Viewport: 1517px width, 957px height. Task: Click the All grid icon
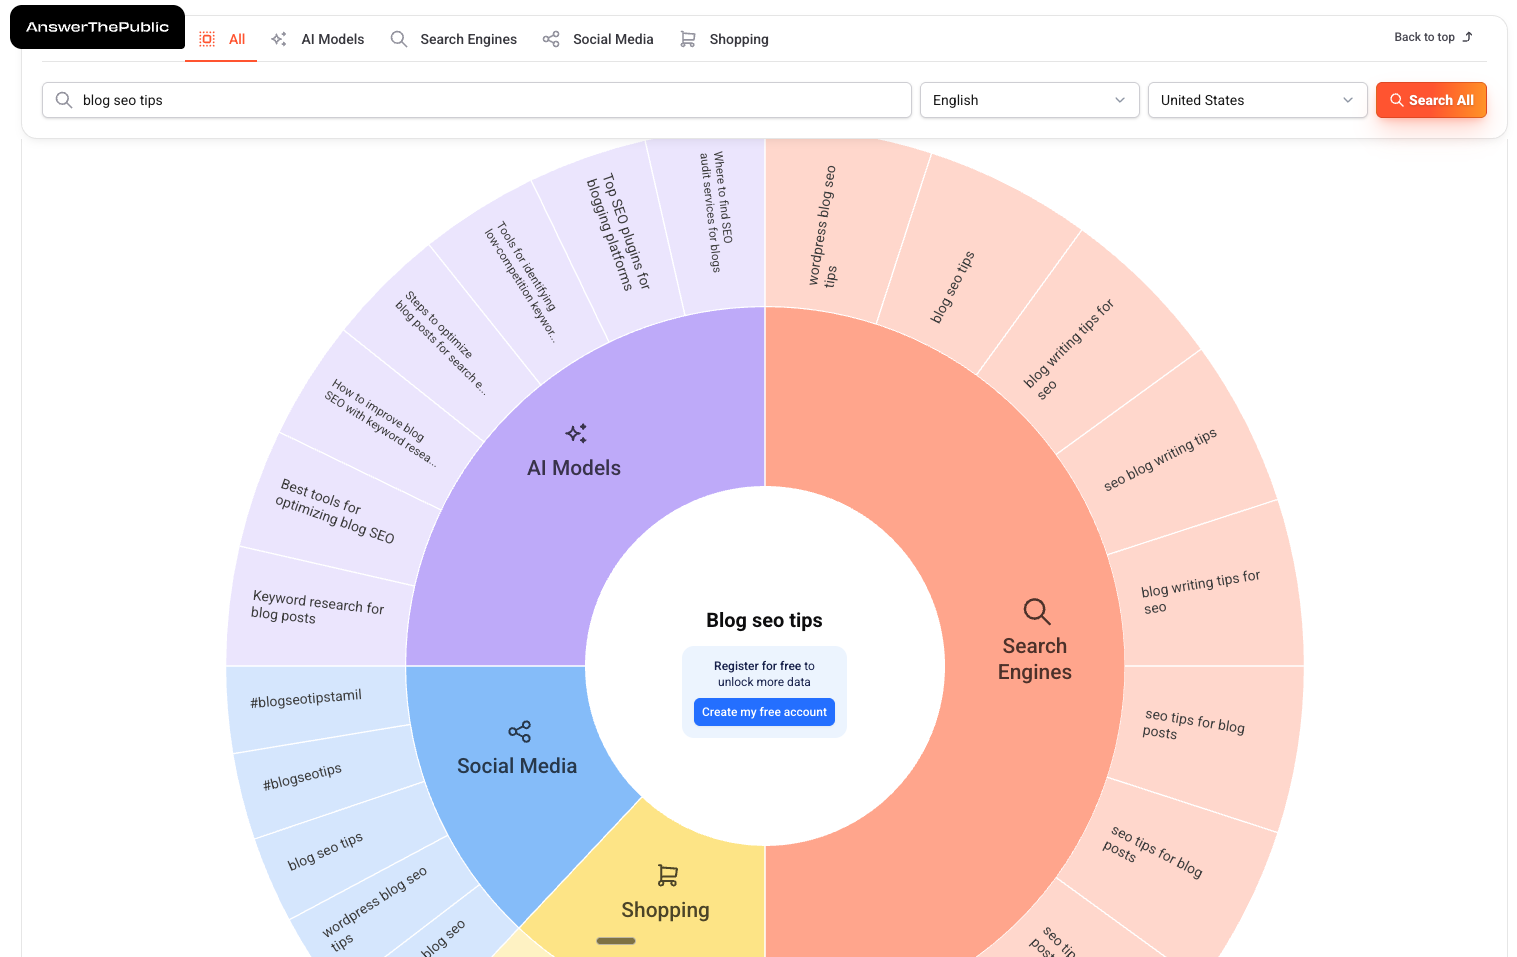coord(207,38)
